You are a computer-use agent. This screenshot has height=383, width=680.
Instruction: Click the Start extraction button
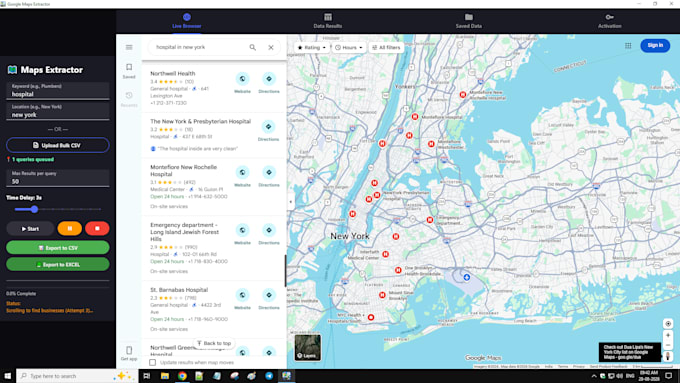[30, 229]
